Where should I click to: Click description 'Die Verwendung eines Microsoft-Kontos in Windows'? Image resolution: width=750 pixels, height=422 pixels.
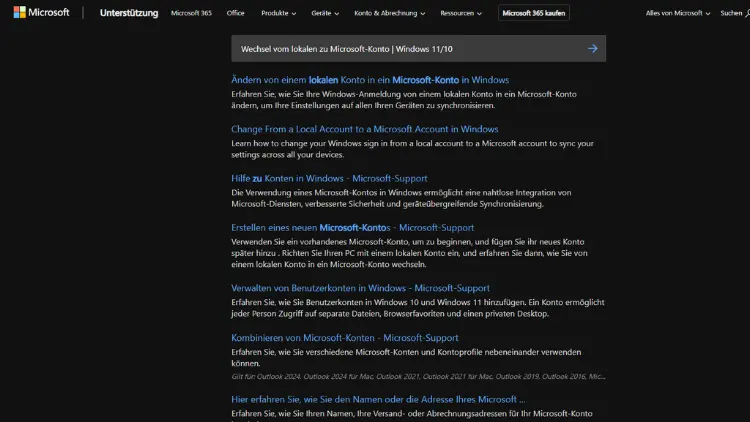(x=401, y=198)
